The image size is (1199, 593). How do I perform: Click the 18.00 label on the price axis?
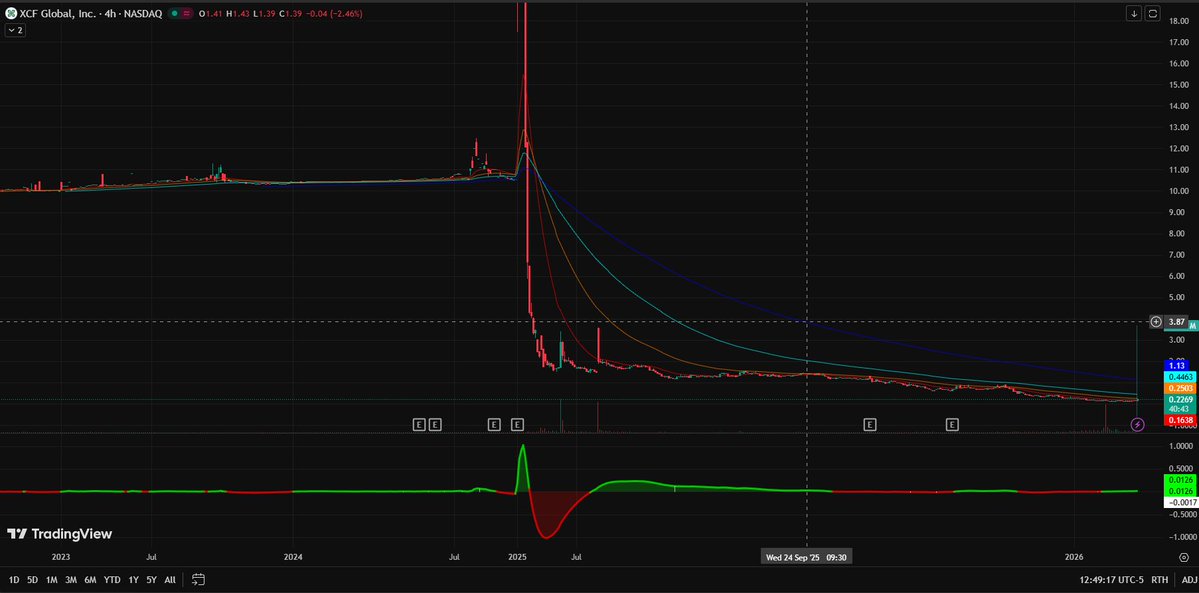(x=1181, y=21)
